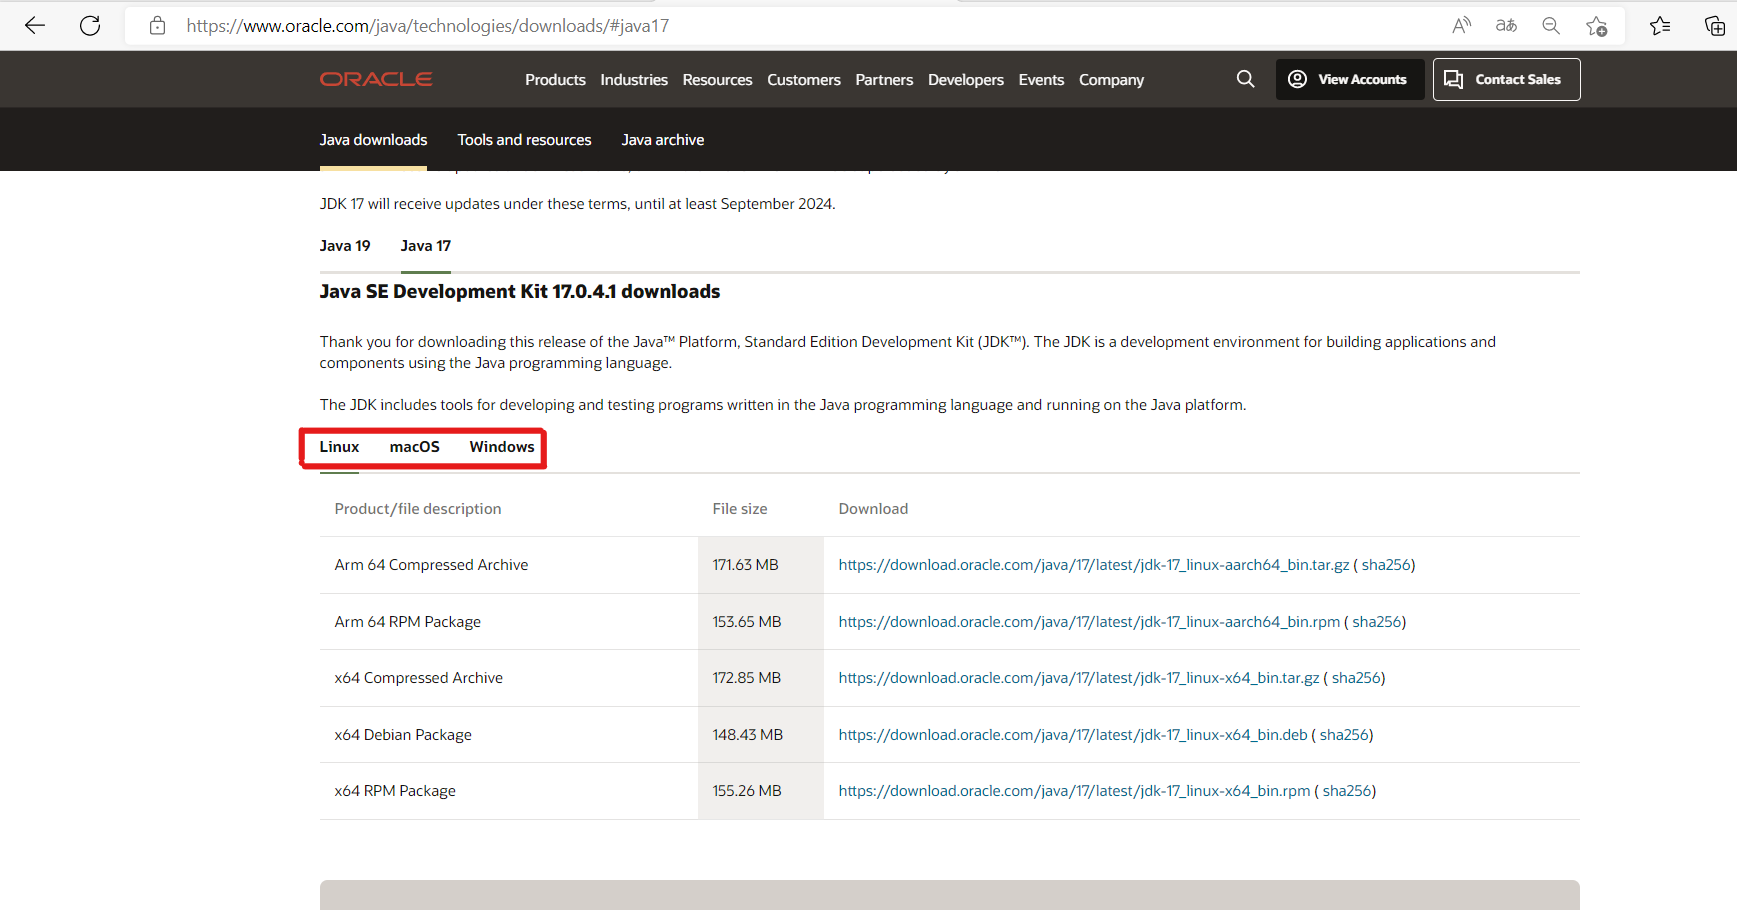This screenshot has width=1737, height=910.
Task: Open the Industries menu
Action: coord(634,80)
